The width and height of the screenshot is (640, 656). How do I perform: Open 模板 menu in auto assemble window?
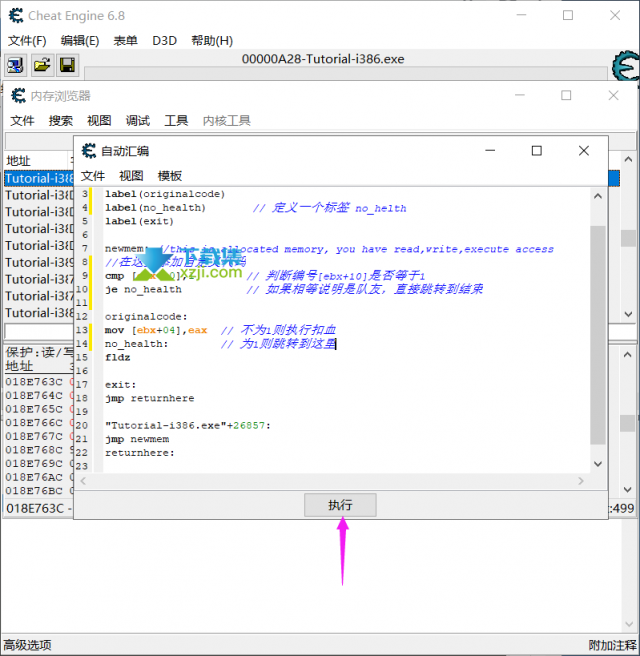[x=170, y=176]
